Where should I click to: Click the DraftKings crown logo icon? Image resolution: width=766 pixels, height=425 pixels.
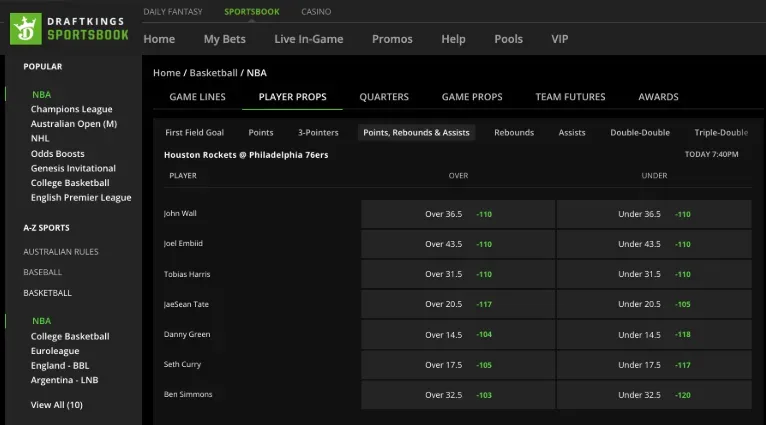point(26,29)
